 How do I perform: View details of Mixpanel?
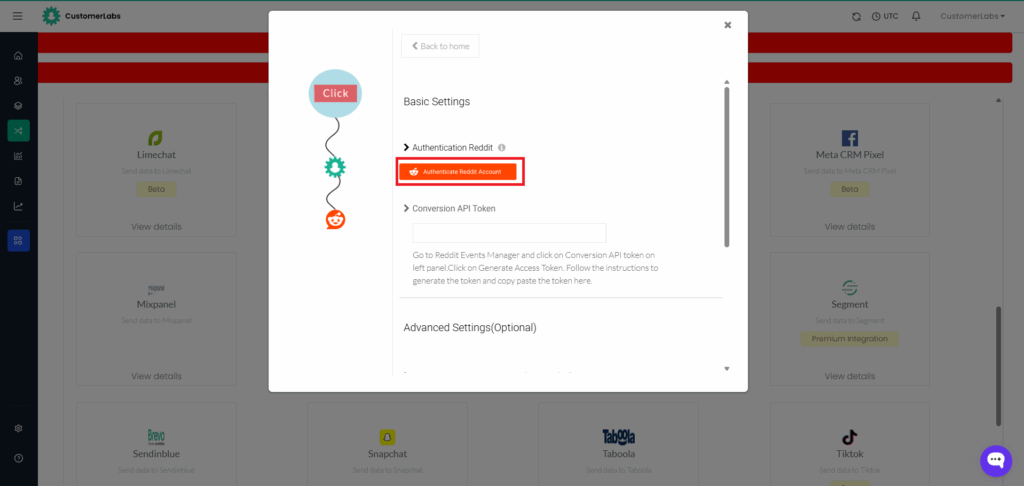pos(156,376)
